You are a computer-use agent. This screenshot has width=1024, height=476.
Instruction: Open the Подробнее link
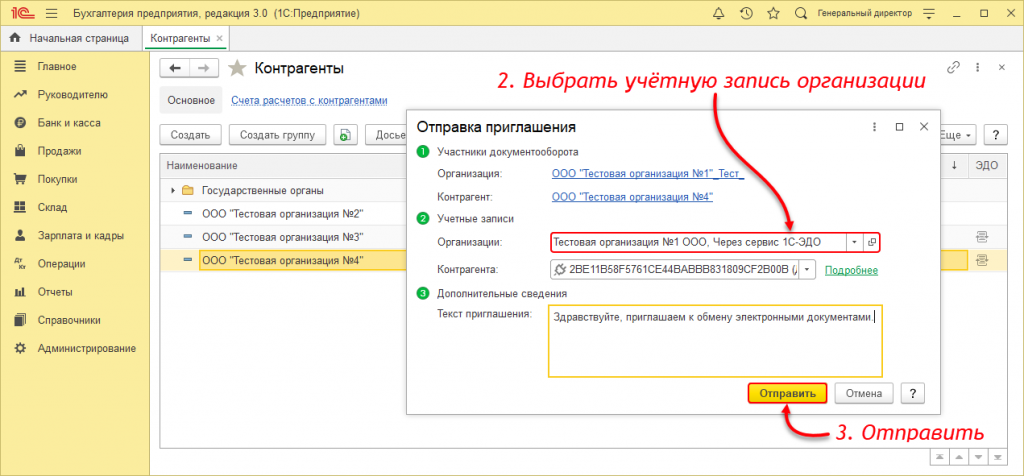pos(851,270)
